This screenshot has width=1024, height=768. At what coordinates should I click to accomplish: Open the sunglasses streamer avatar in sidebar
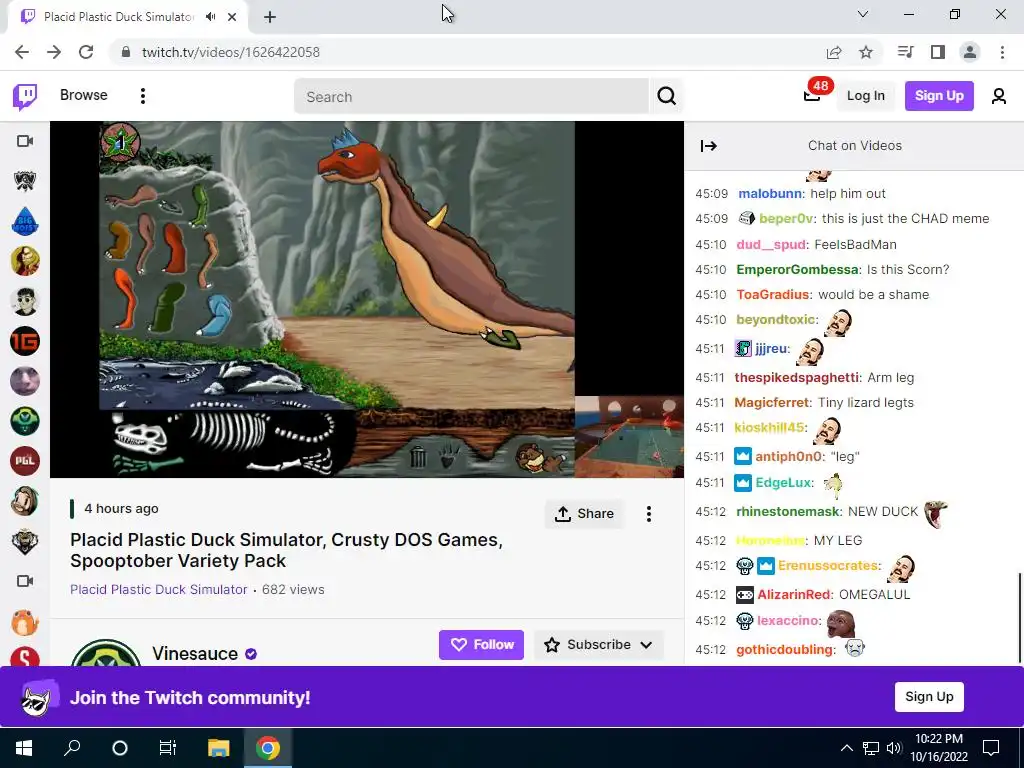click(25, 301)
